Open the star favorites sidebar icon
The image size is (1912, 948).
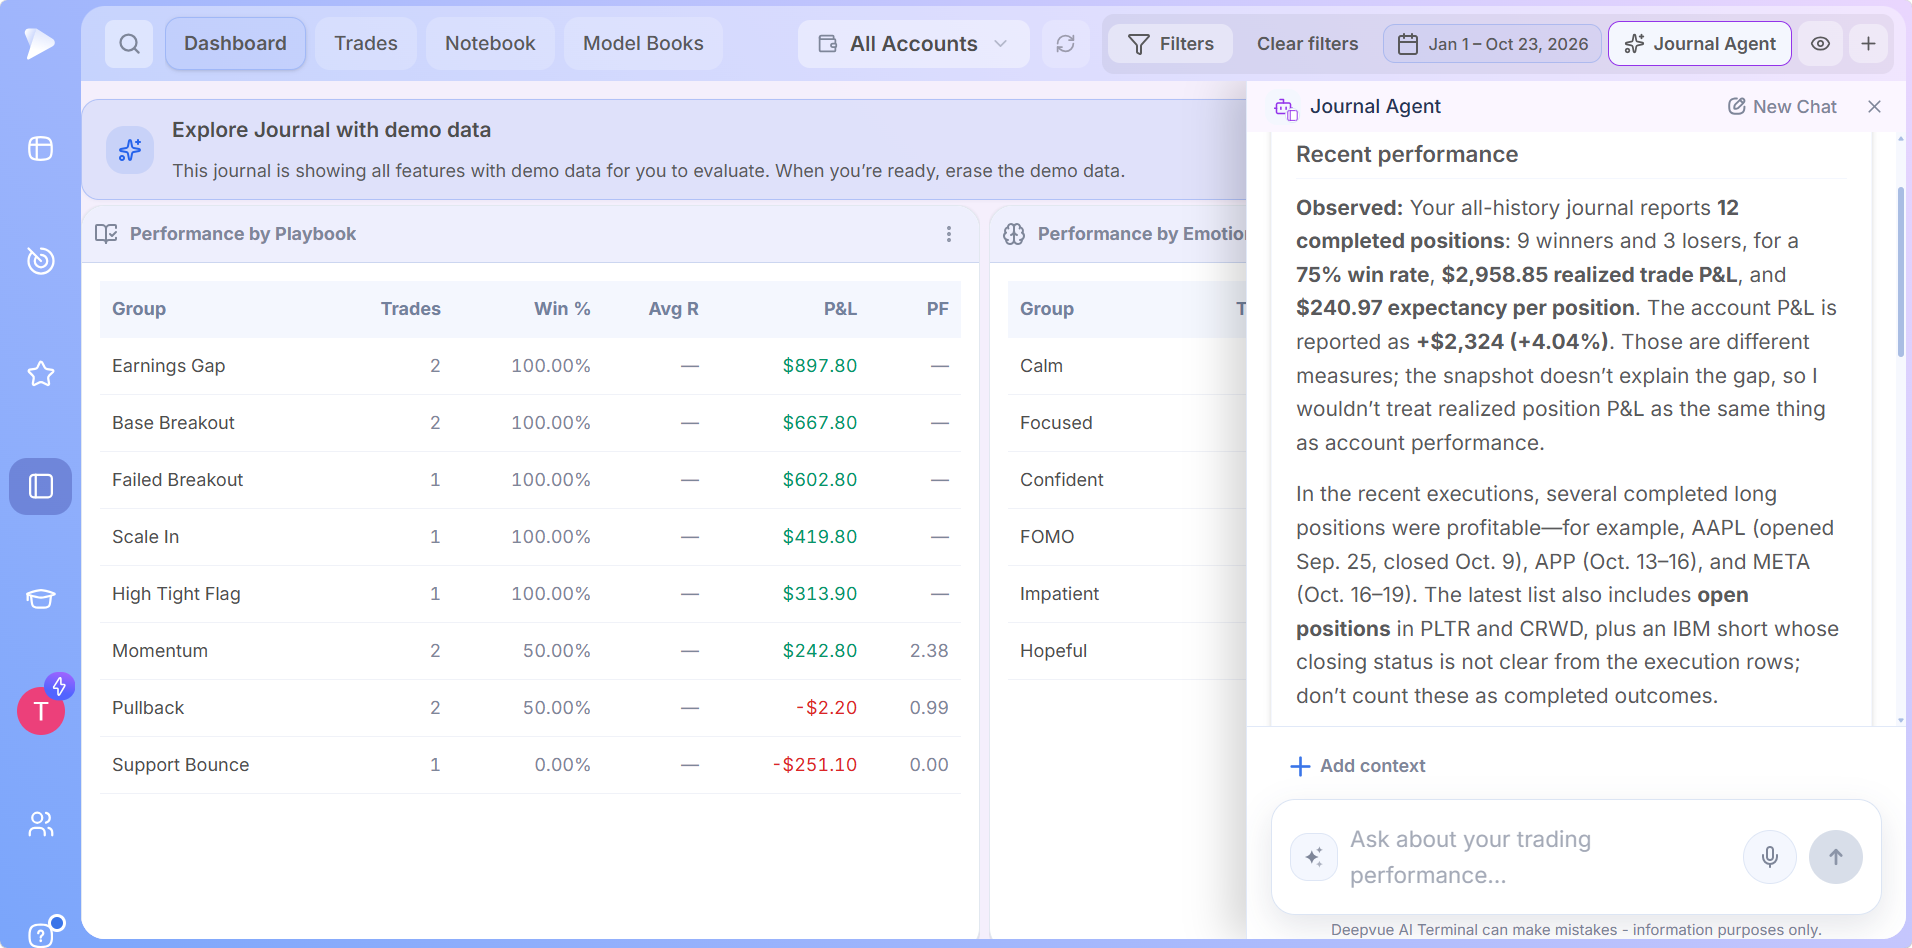coord(40,374)
